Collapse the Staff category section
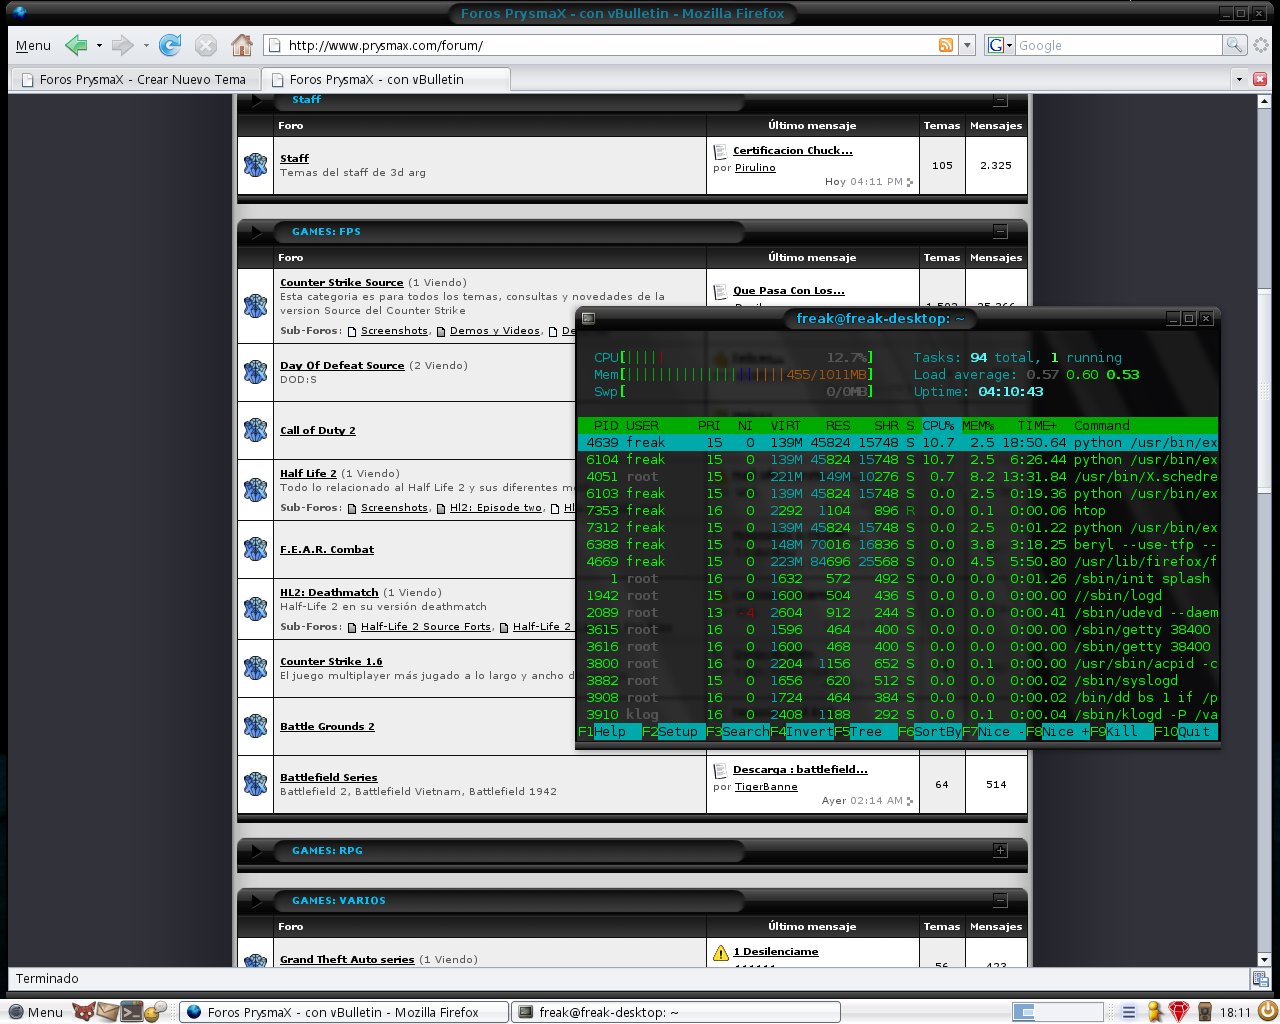Image resolution: width=1280 pixels, height=1024 pixels. point(1000,100)
